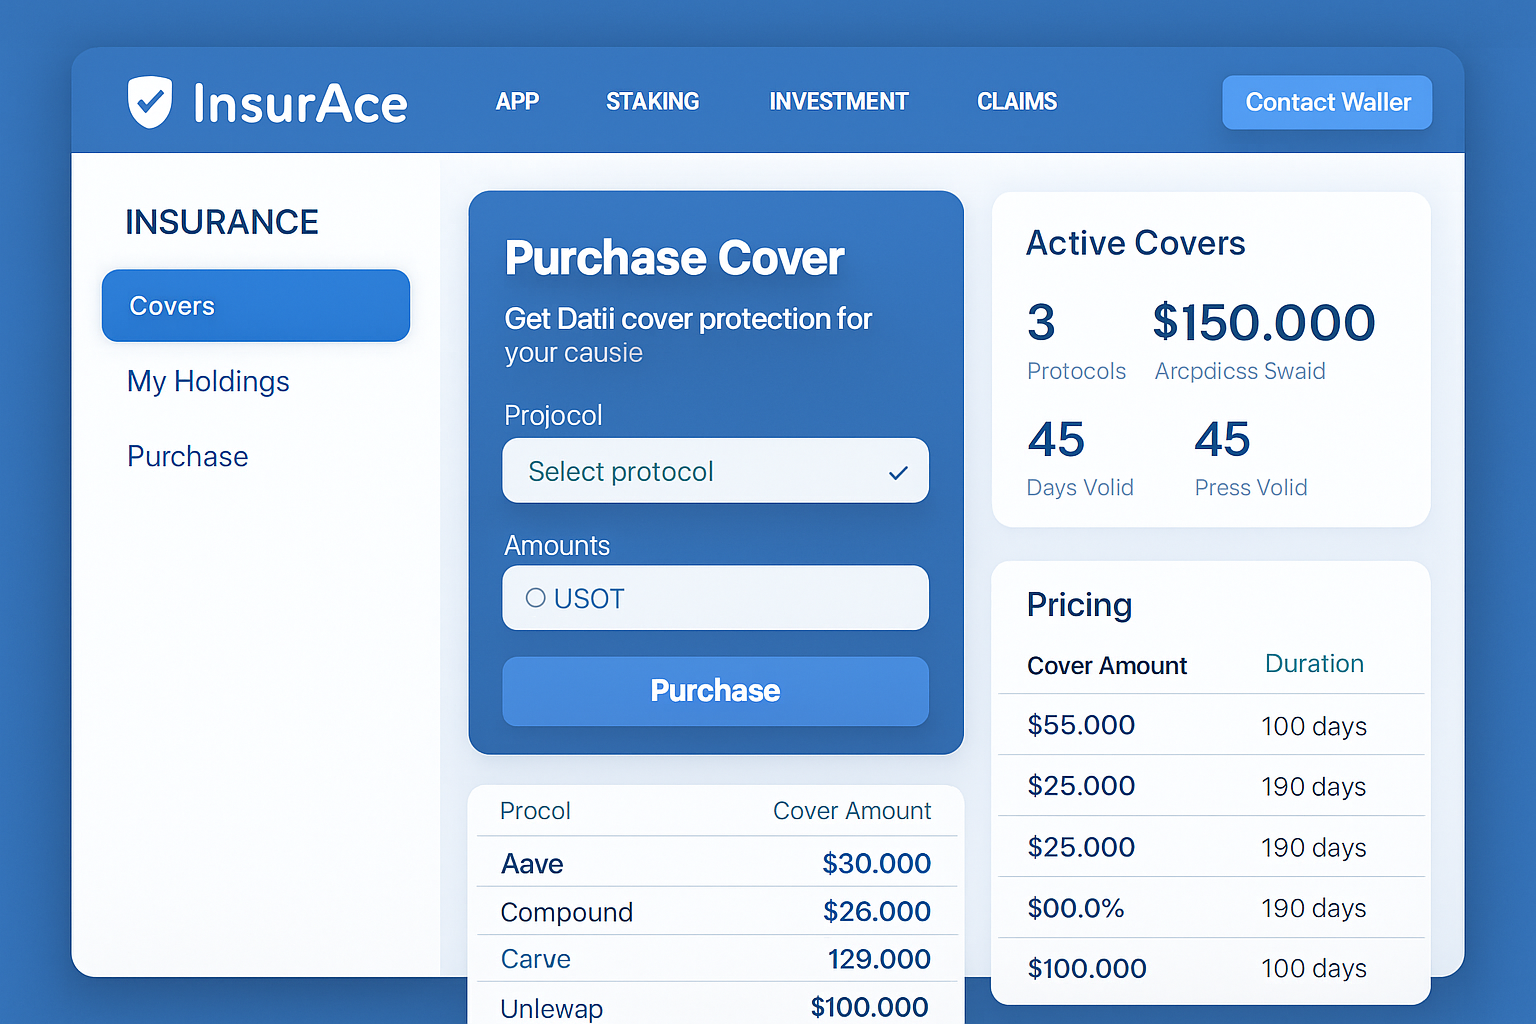Click the Pricing panel header

click(x=1079, y=605)
